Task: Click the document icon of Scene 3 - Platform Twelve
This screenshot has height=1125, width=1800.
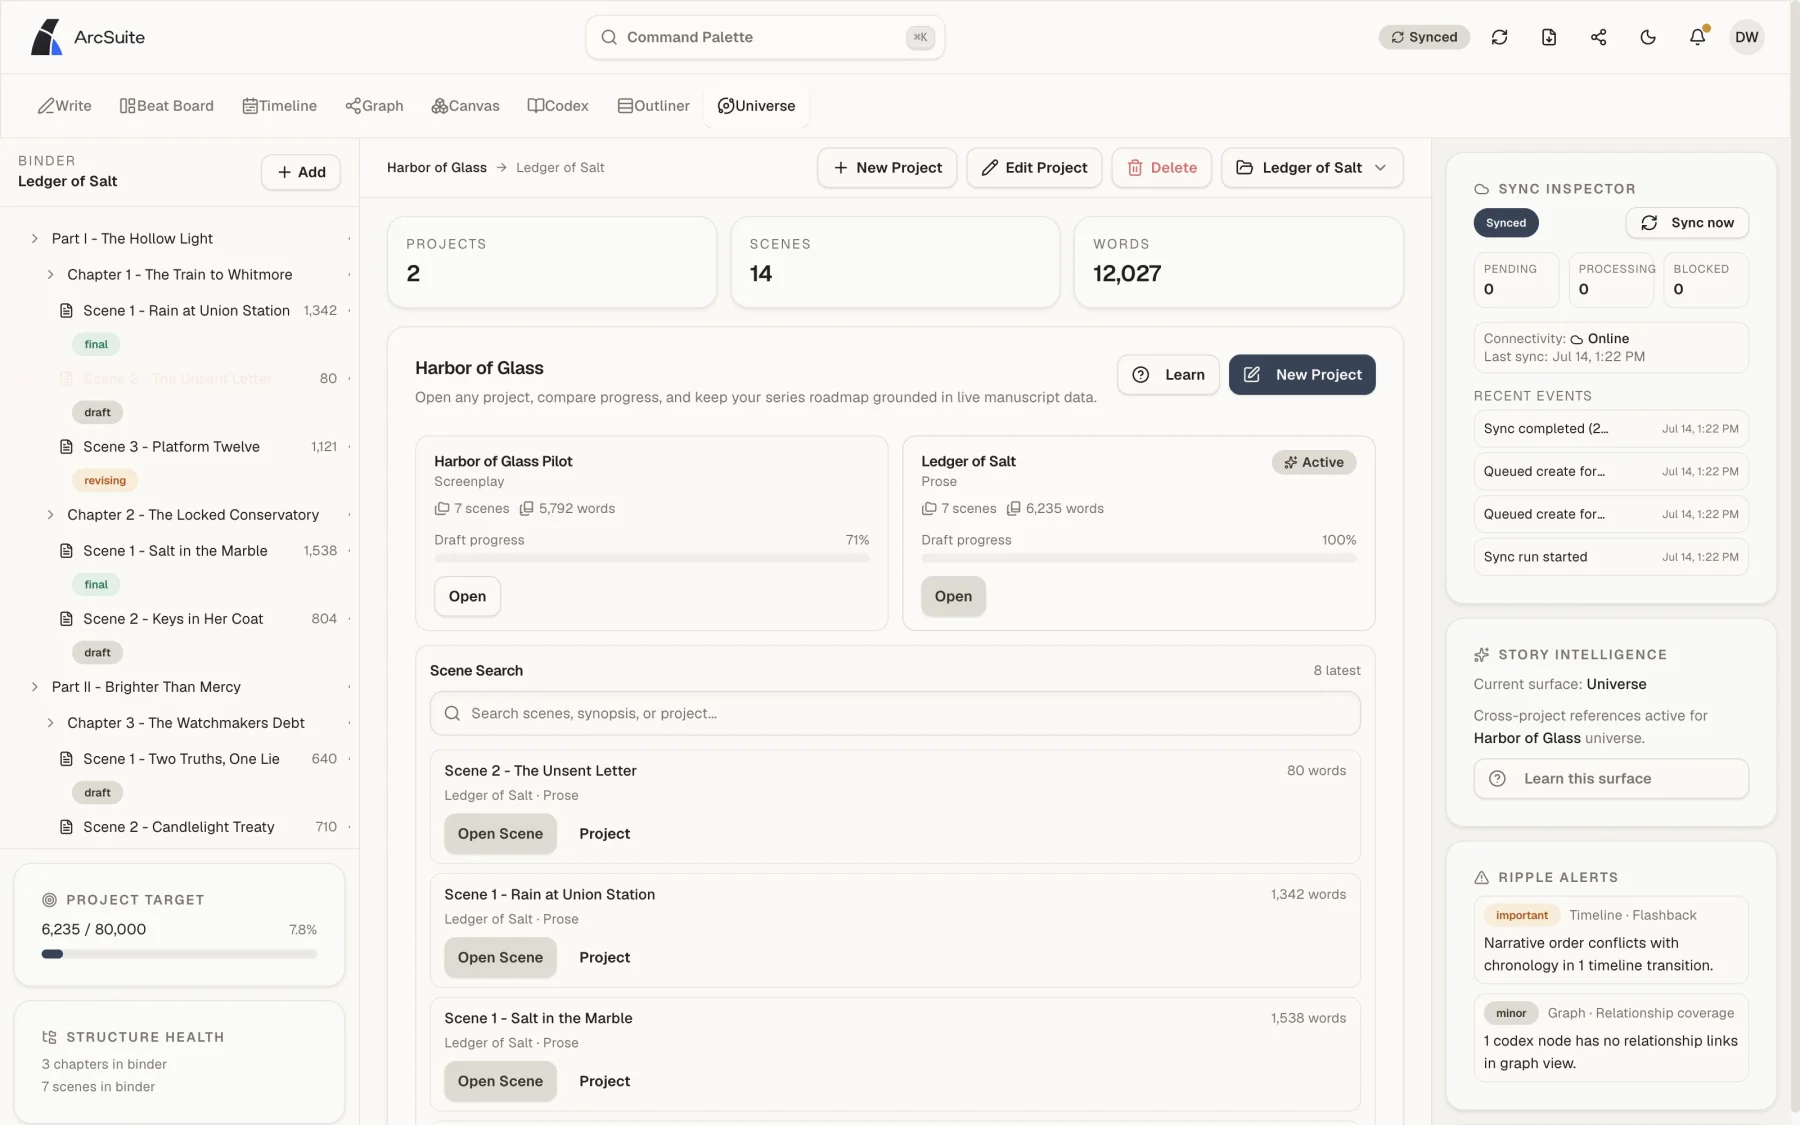Action: pyautogui.click(x=66, y=447)
